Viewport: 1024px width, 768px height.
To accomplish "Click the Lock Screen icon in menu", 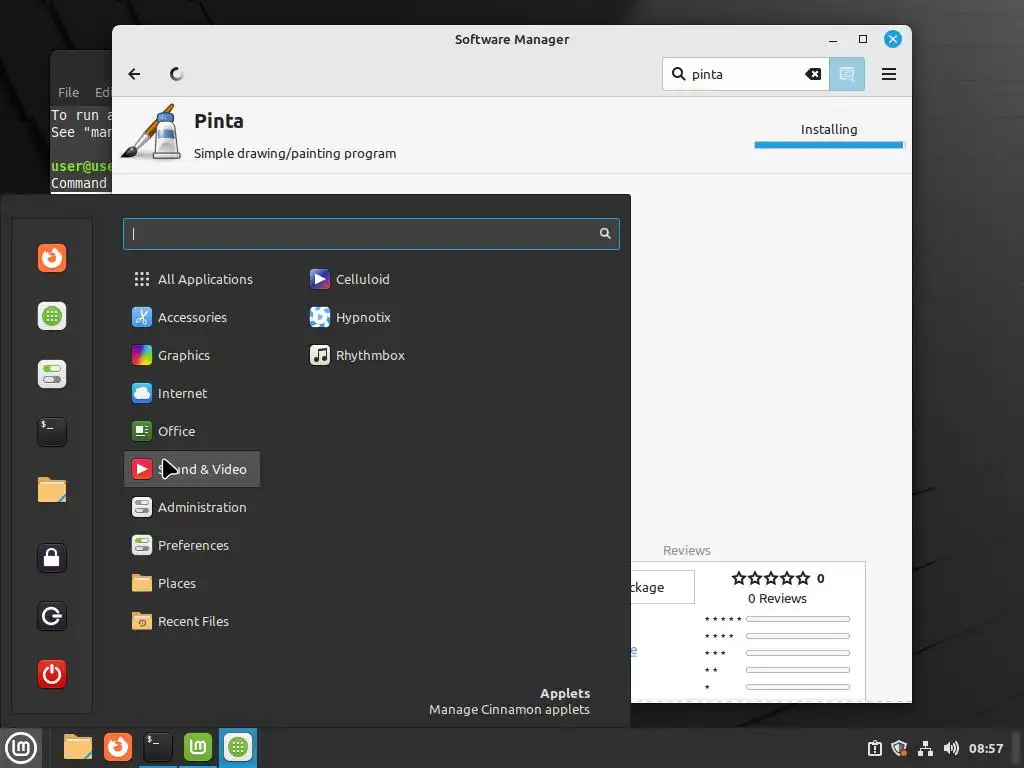I will [52, 558].
